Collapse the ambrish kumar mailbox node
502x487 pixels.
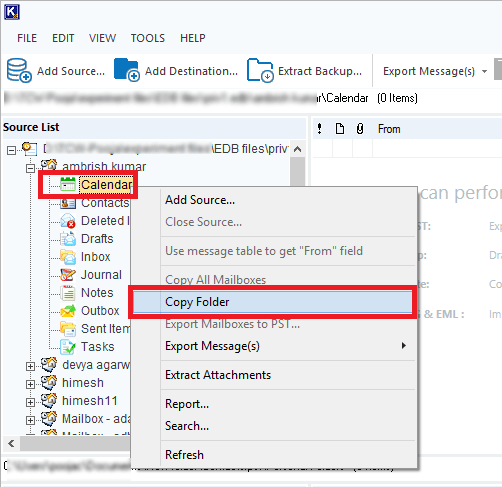point(30,168)
